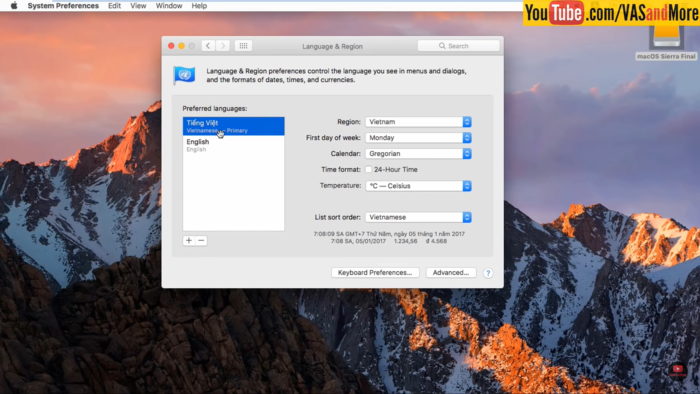Open the Help menu
The image size is (700, 394).
199,6
